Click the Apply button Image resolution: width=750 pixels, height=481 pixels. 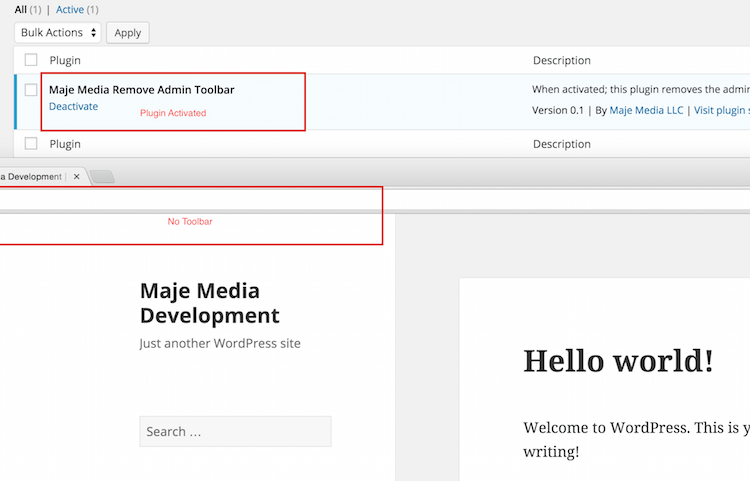128,32
